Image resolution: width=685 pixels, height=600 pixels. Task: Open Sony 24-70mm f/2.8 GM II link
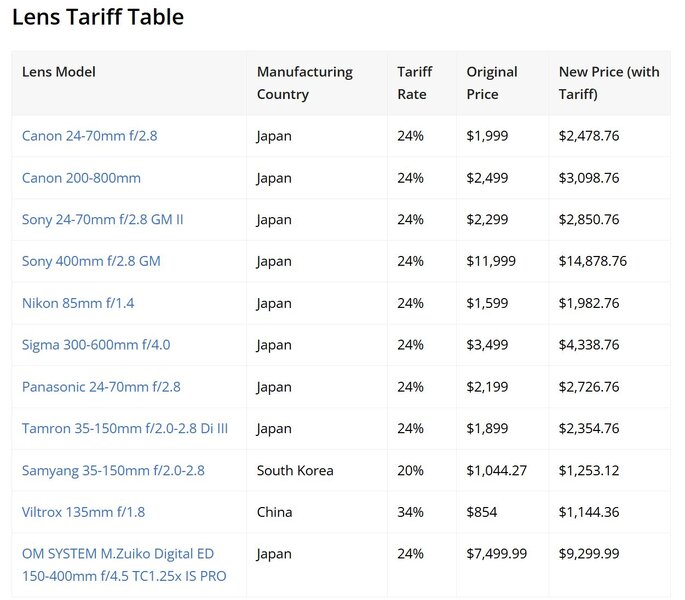click(102, 220)
